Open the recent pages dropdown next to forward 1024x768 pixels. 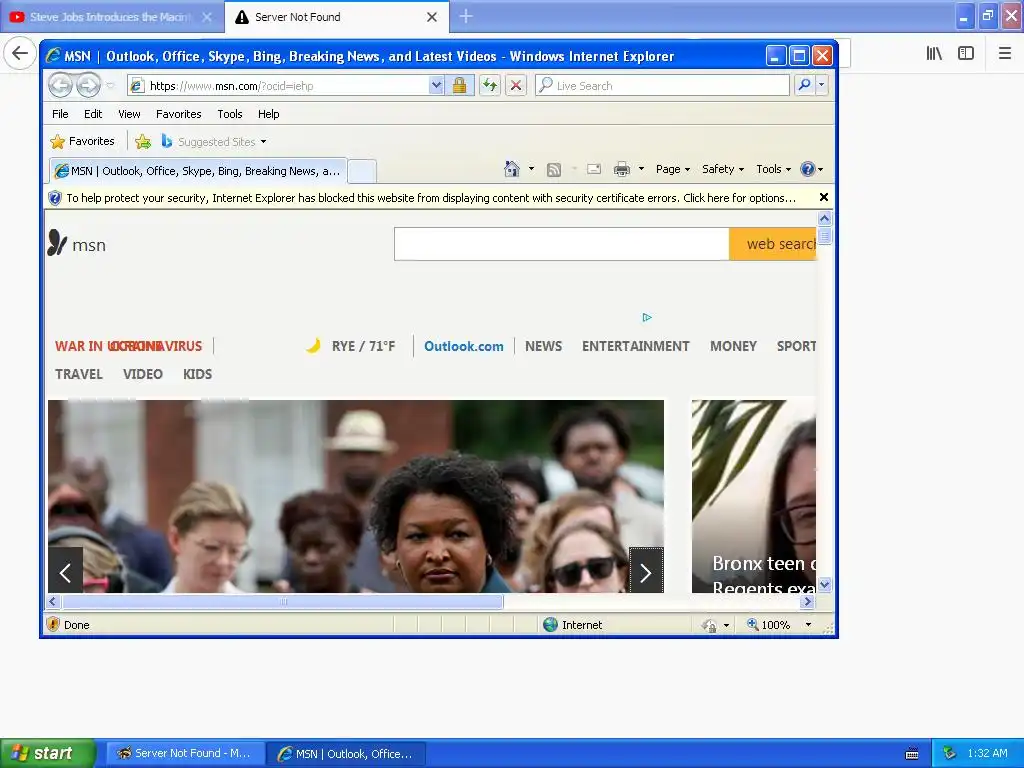[x=110, y=86]
